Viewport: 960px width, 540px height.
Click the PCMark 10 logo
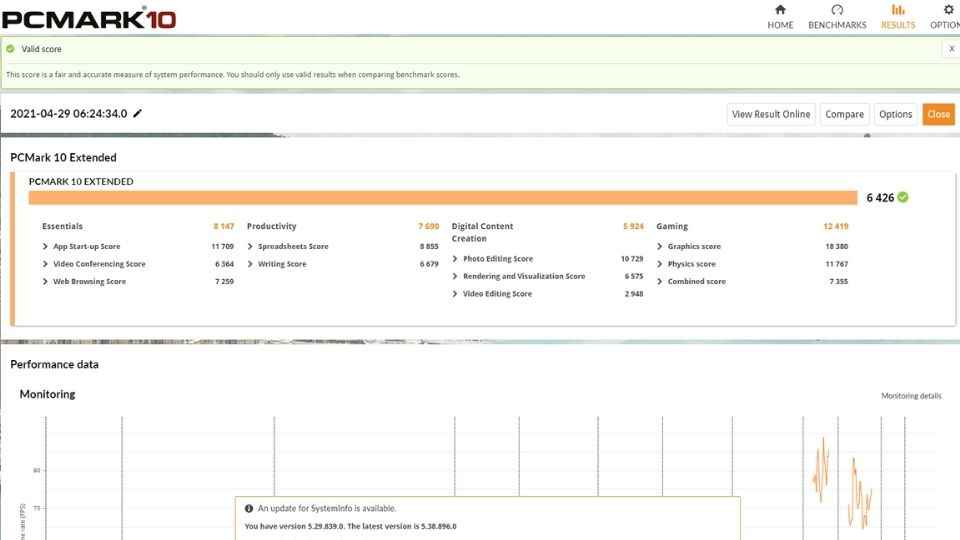pos(89,18)
